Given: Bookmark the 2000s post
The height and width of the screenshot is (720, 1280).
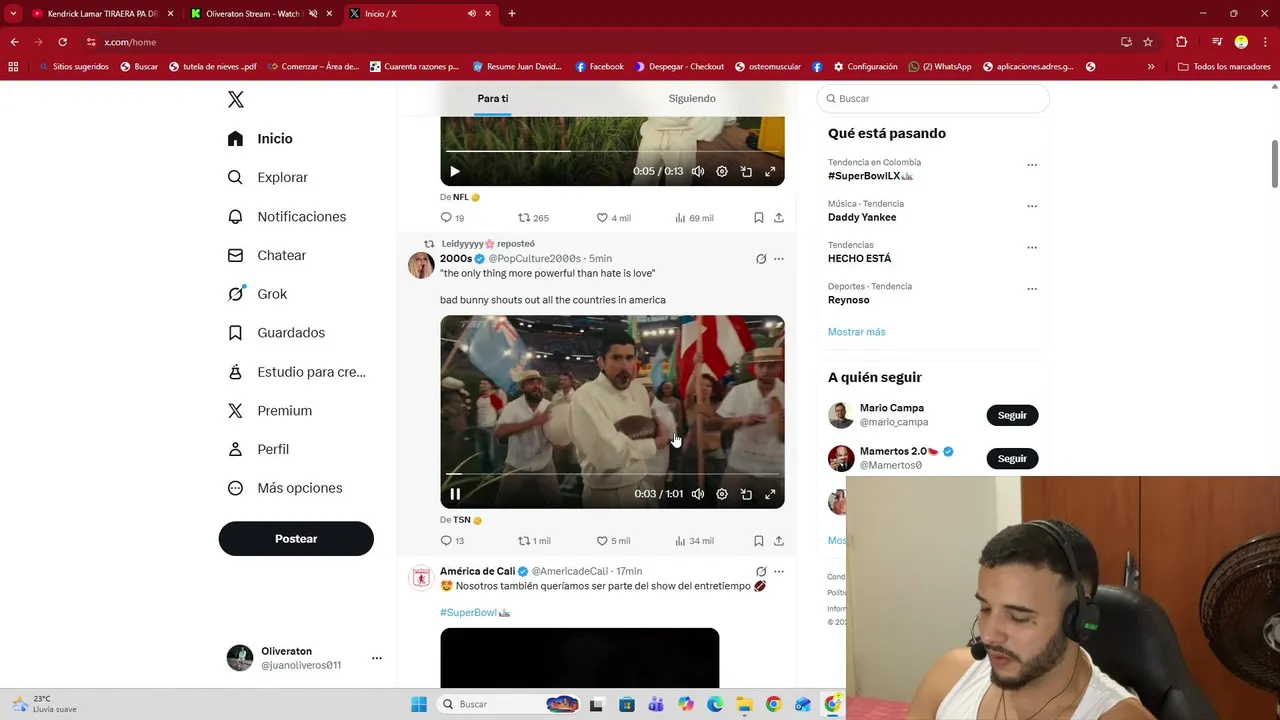Looking at the screenshot, I should point(759,541).
